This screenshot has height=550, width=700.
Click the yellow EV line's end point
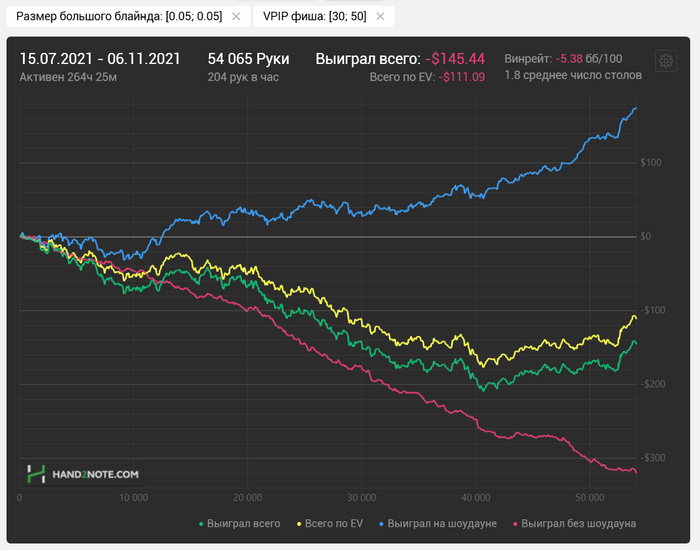point(636,318)
